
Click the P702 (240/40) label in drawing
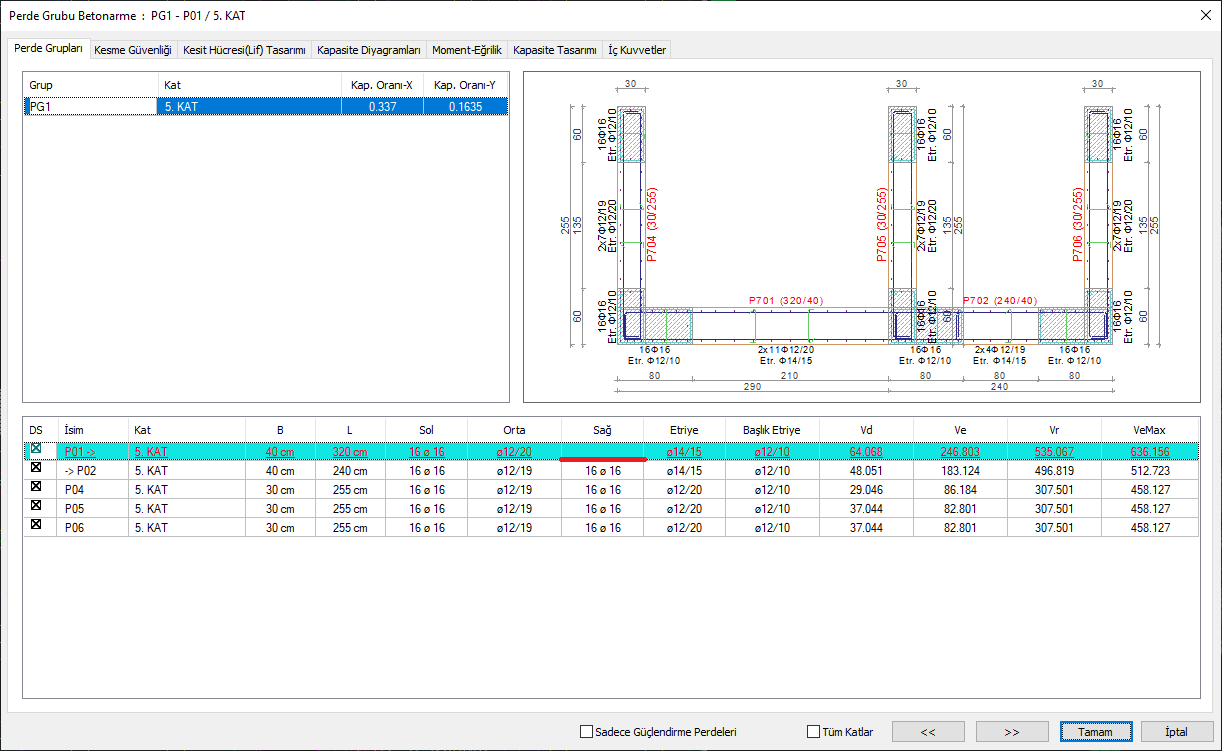coord(1000,300)
